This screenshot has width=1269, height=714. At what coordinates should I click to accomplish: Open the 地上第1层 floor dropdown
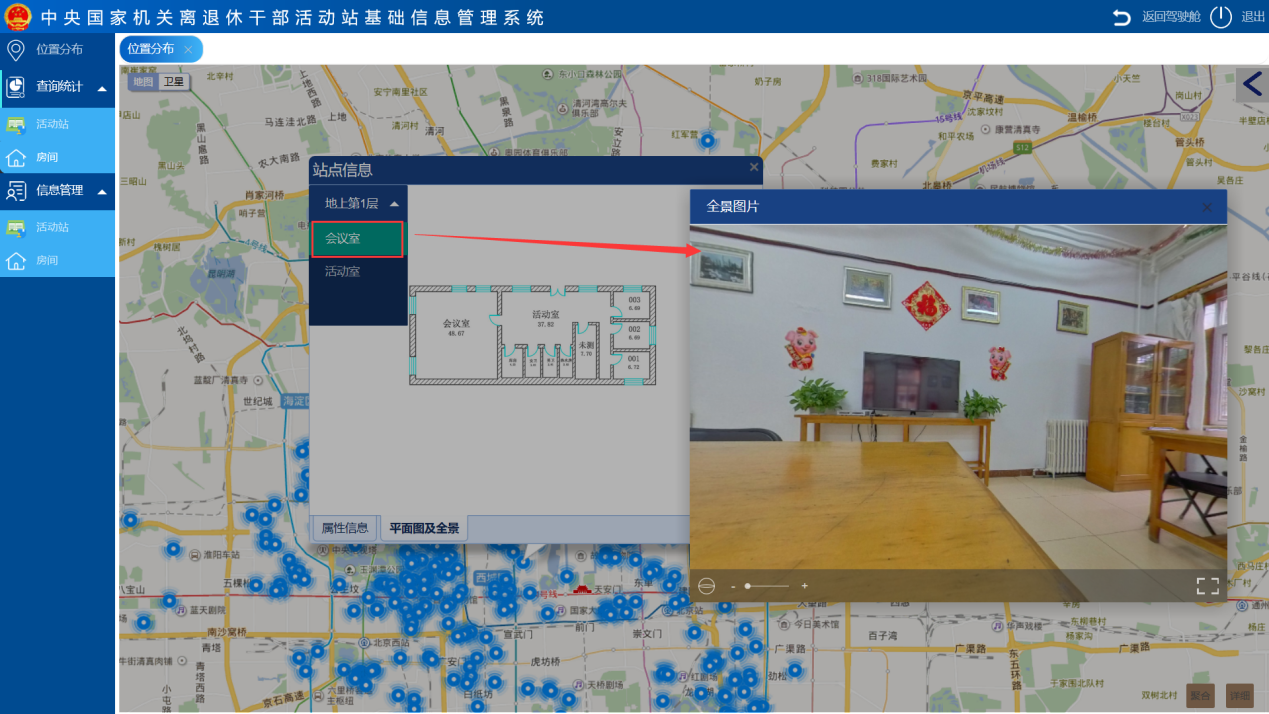(358, 203)
